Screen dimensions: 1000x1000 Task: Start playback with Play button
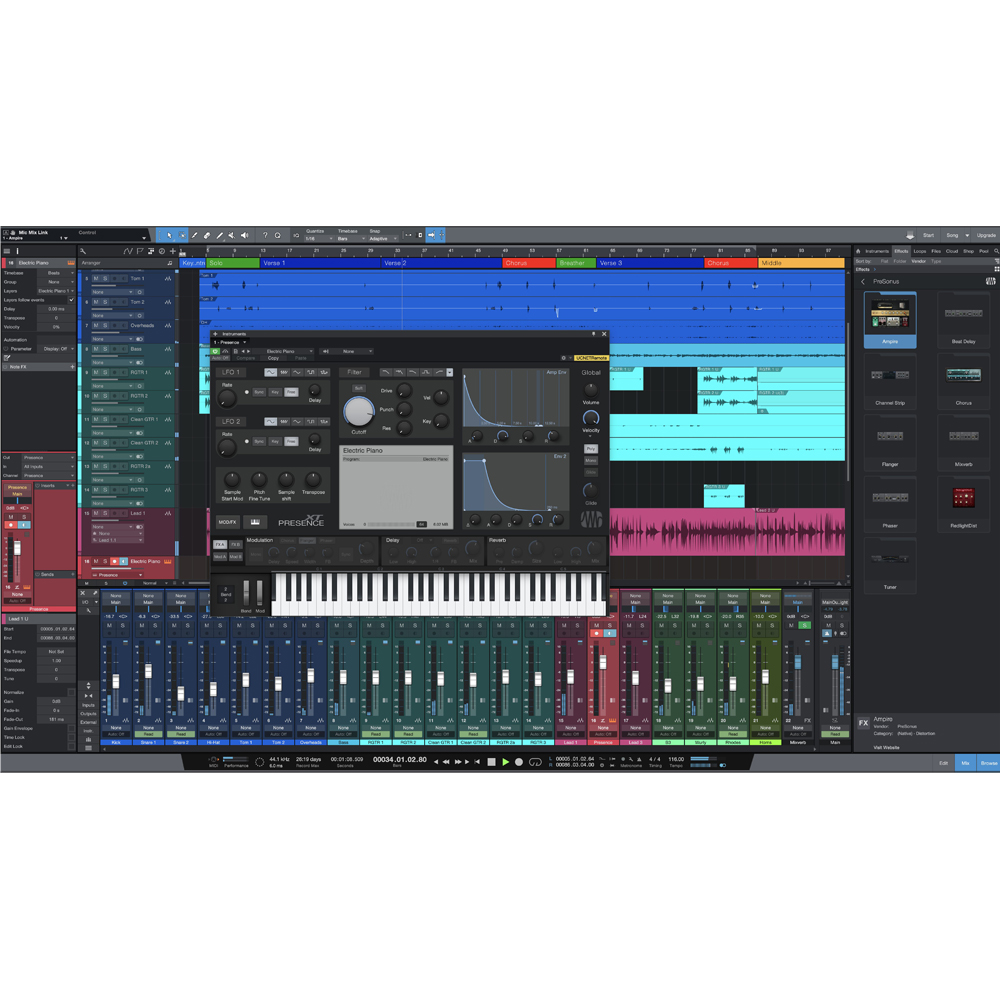(x=506, y=761)
